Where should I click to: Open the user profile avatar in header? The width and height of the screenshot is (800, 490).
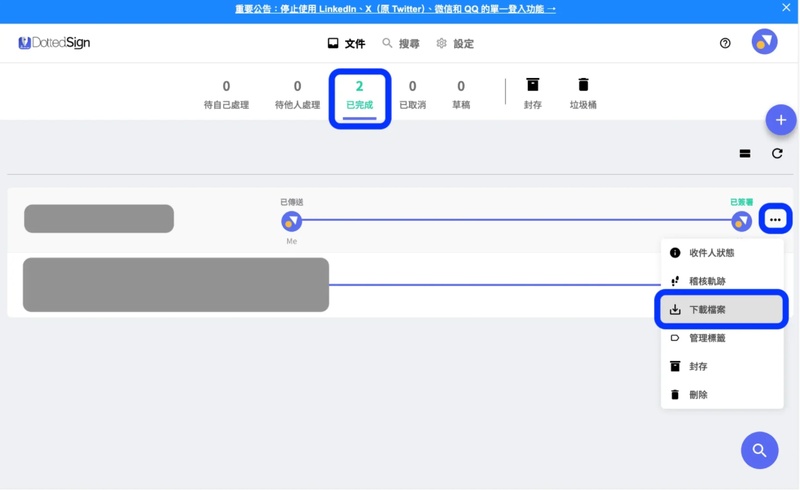(764, 42)
